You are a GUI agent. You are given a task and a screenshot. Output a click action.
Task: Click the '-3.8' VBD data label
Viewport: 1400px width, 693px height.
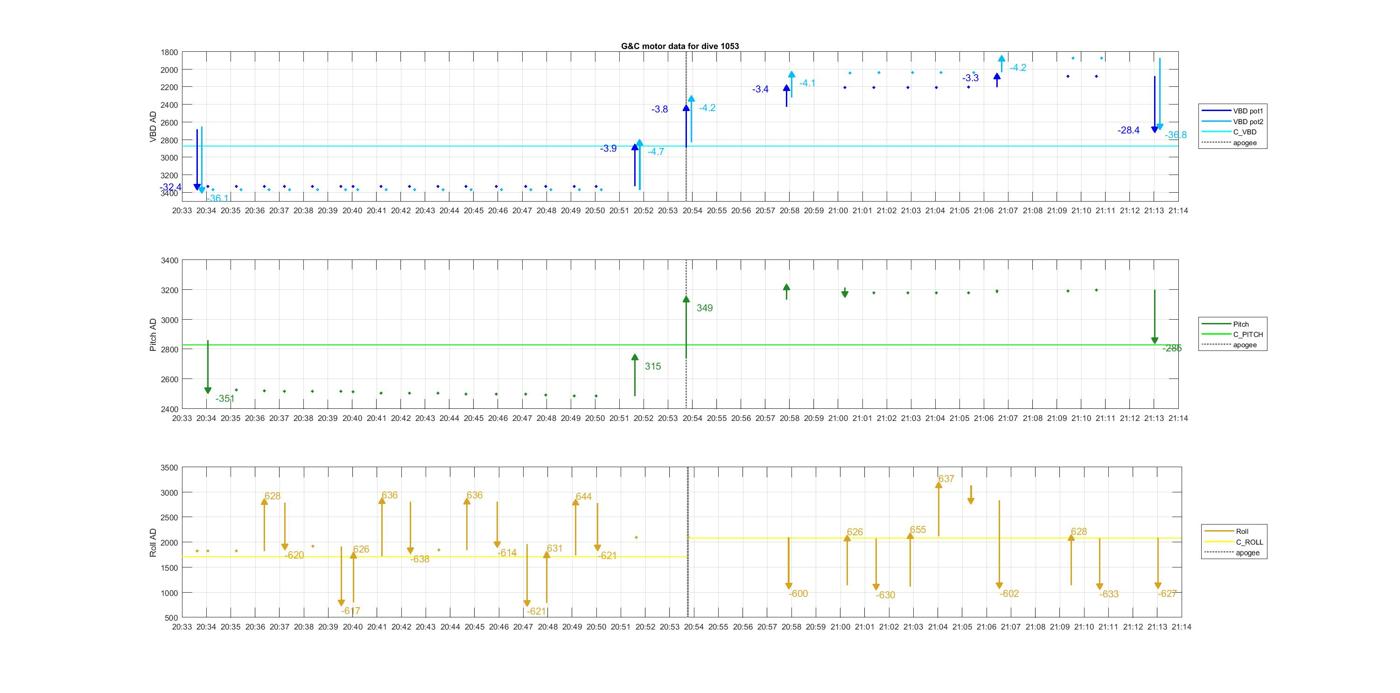(x=660, y=109)
